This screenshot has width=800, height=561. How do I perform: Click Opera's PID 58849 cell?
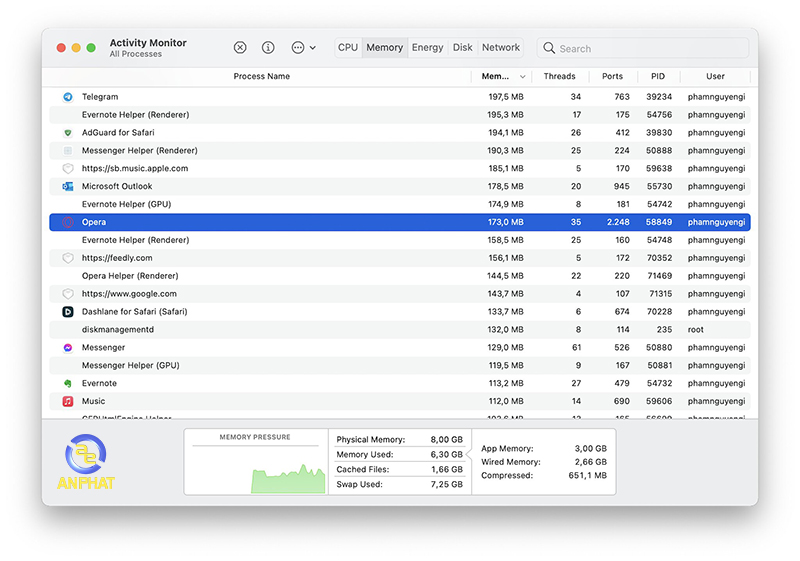coord(659,222)
